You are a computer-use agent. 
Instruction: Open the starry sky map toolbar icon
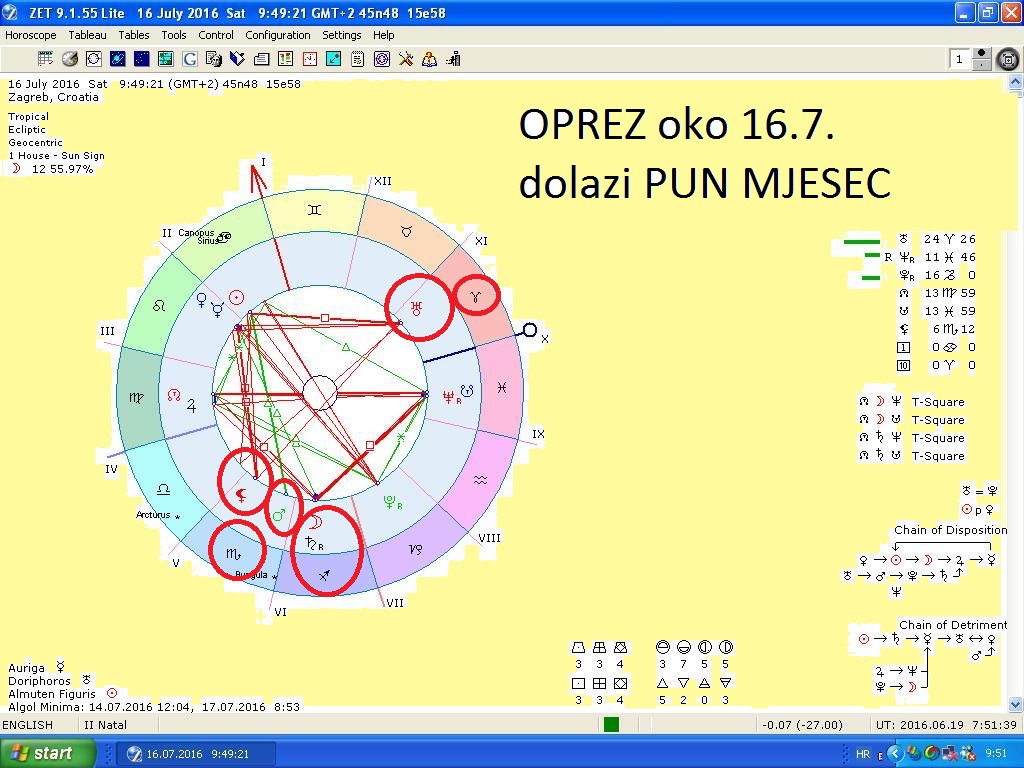(142, 59)
